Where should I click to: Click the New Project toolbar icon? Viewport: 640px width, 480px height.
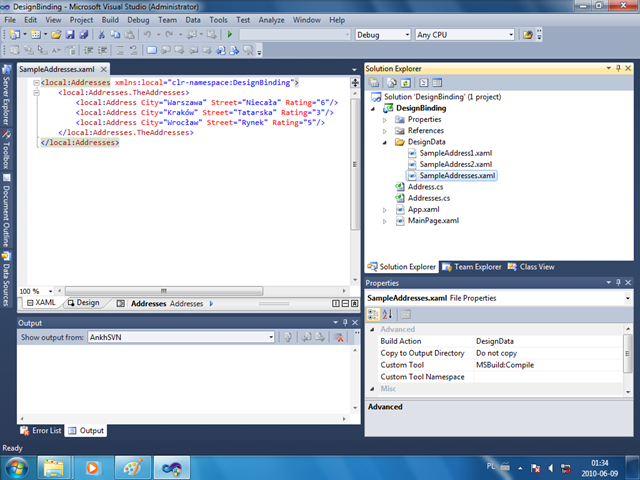tap(15, 35)
